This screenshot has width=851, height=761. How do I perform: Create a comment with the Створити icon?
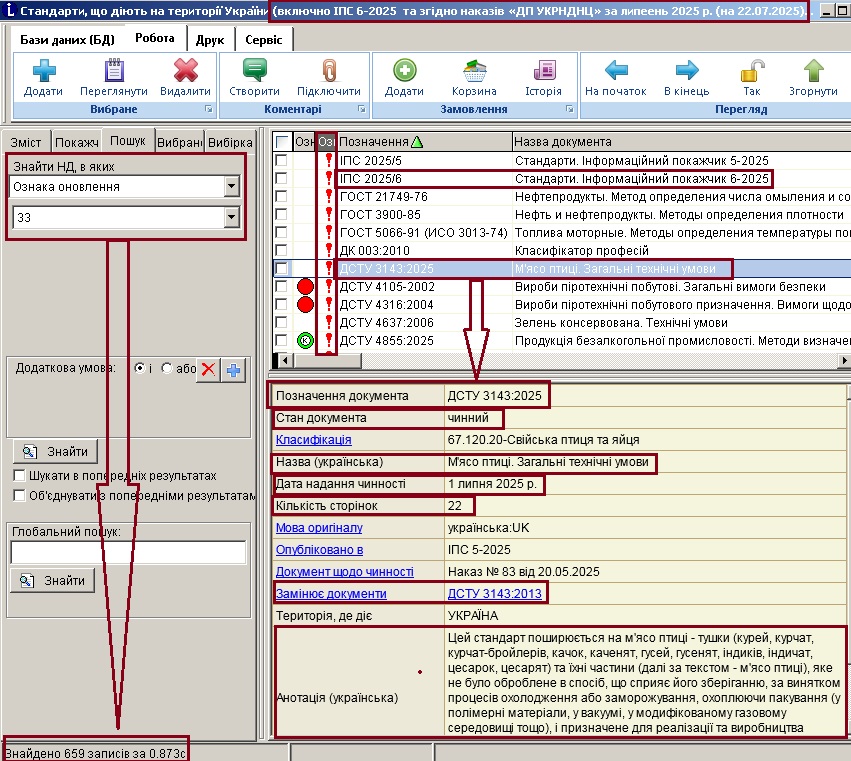pyautogui.click(x=255, y=71)
